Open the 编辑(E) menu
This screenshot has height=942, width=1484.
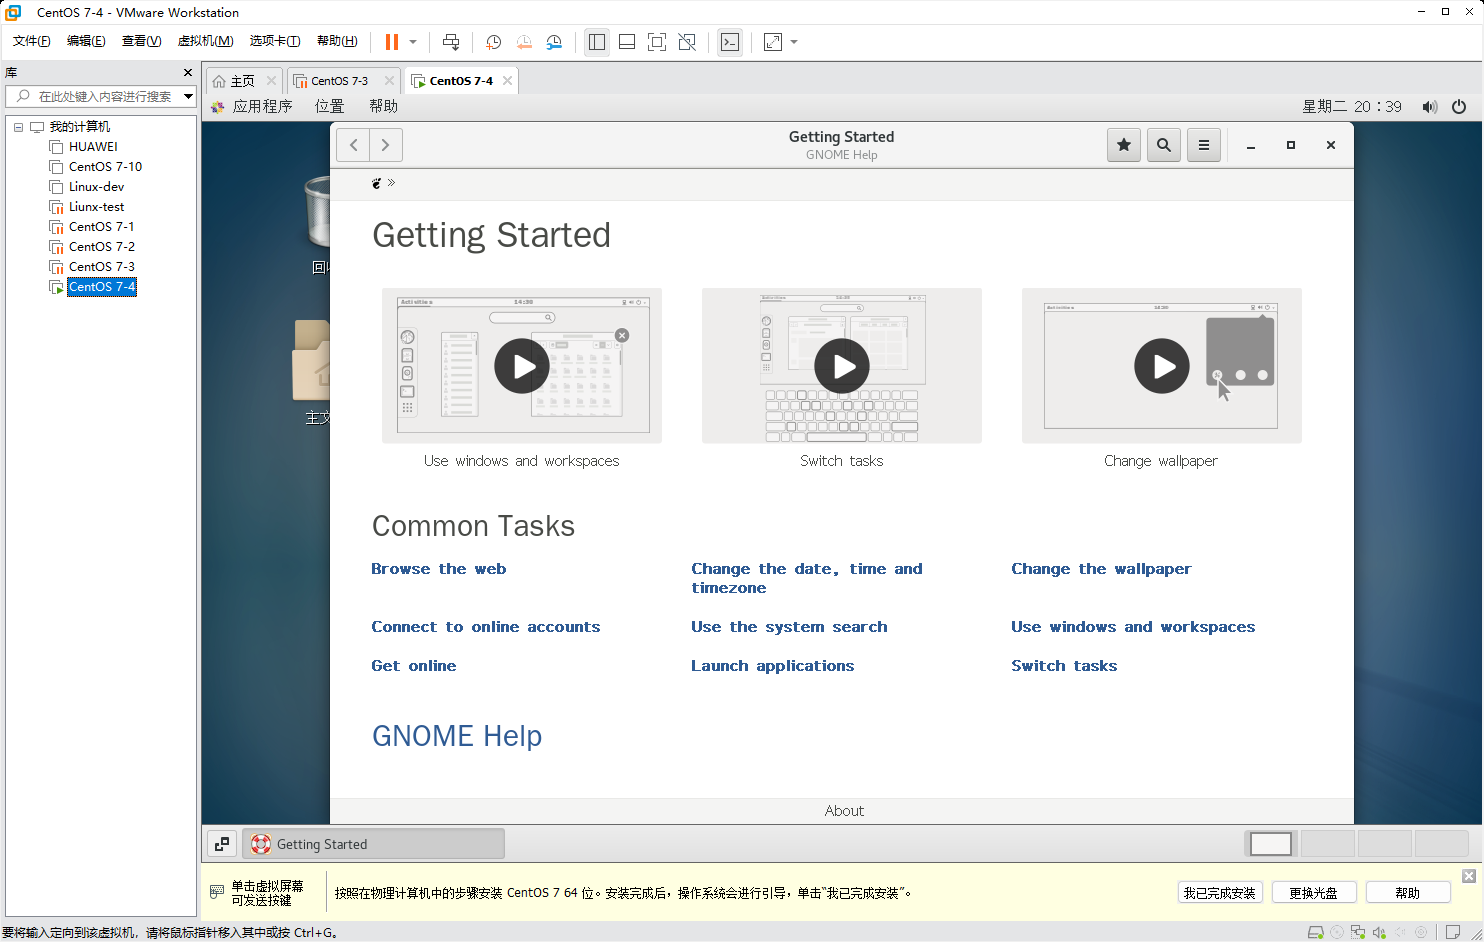[x=86, y=41]
